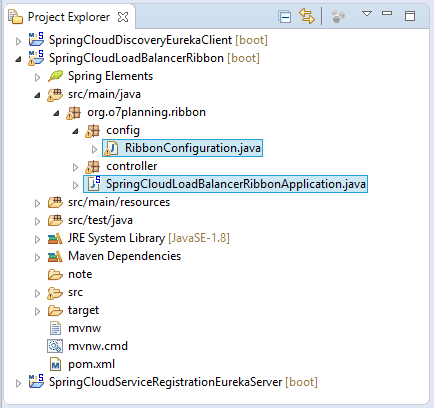The image size is (434, 408).
Task: Click the Collapse All toolbar icon
Action: [285, 16]
